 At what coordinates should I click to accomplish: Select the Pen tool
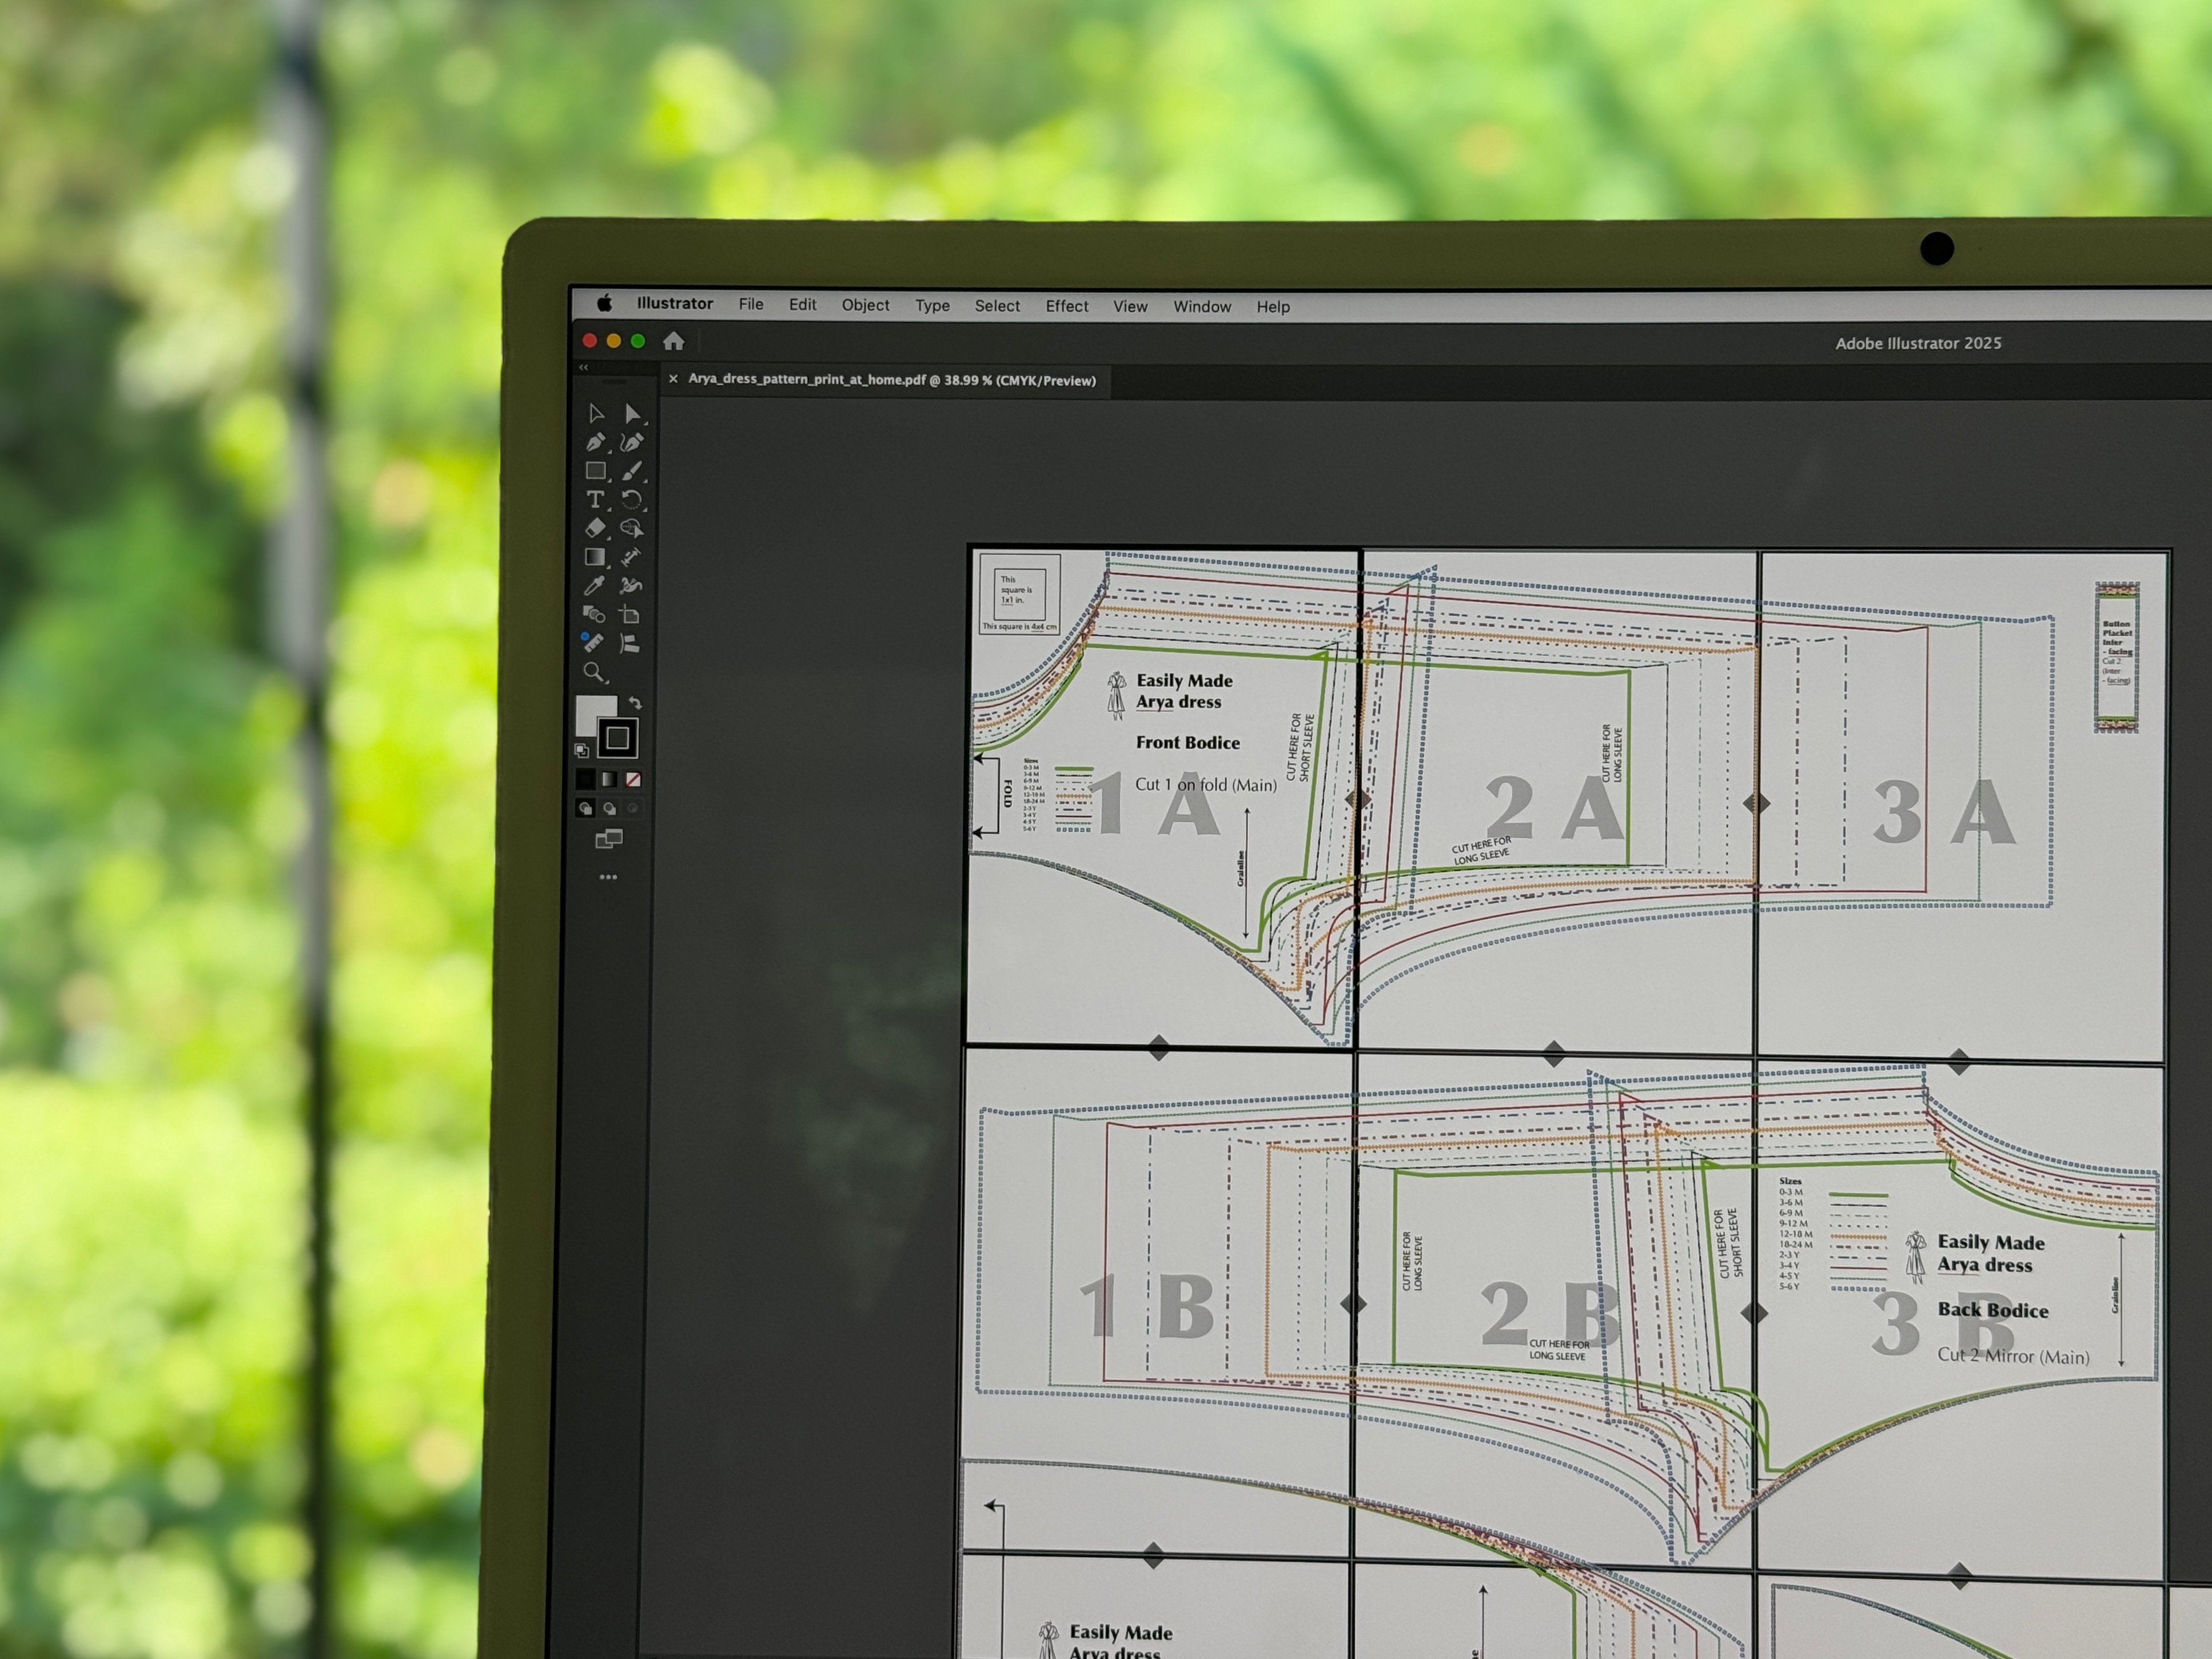tap(595, 442)
